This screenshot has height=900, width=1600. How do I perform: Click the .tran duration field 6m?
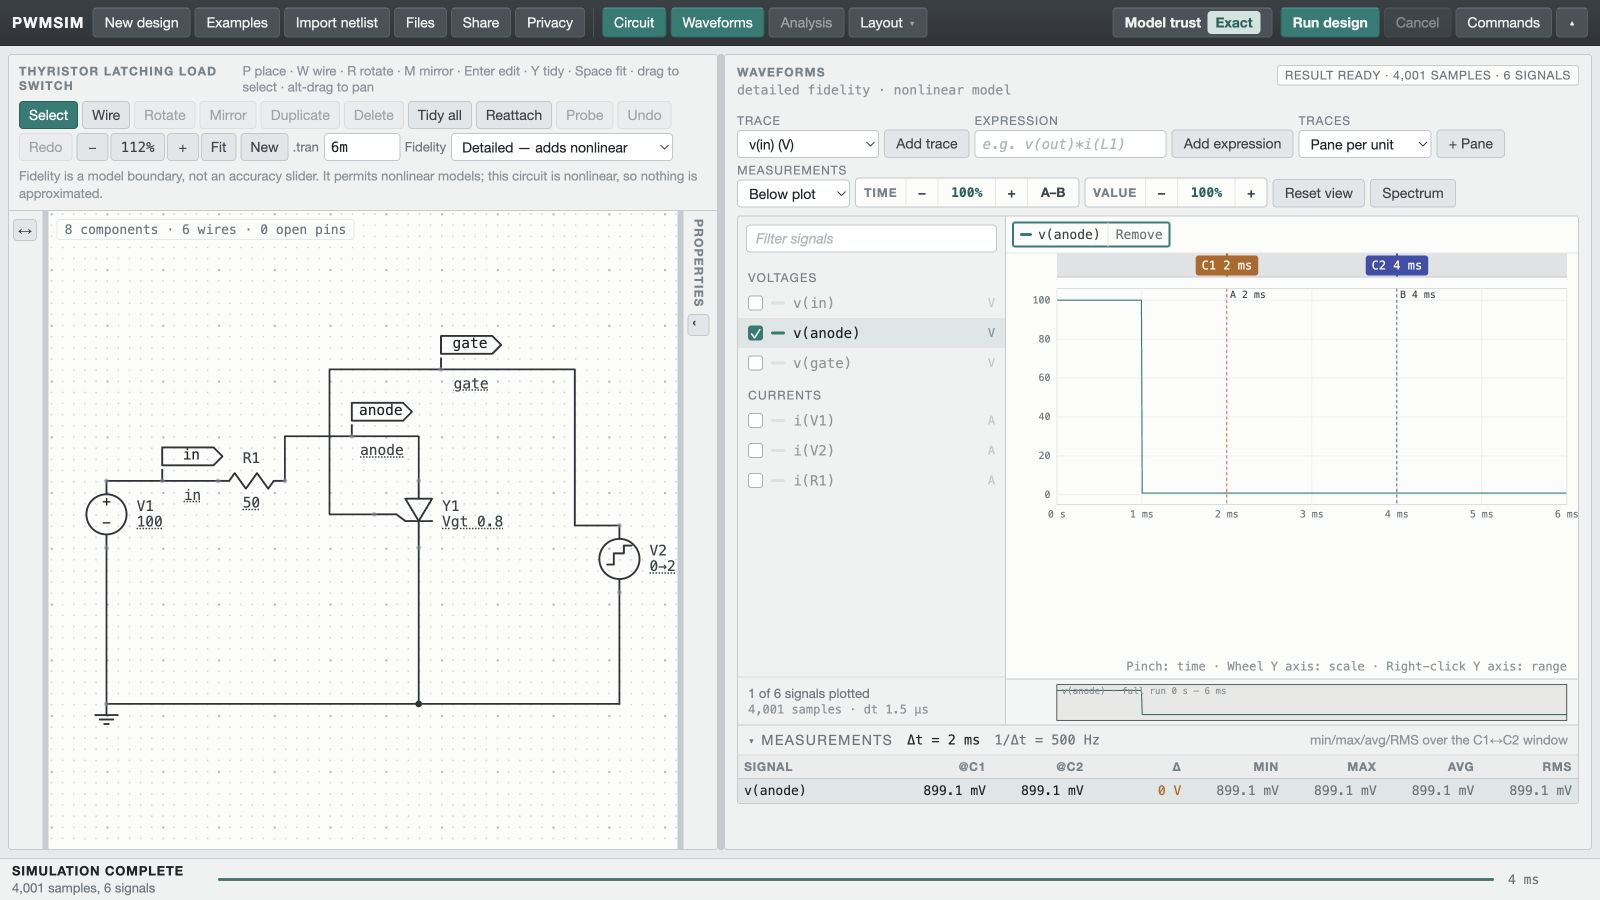[x=361, y=147]
